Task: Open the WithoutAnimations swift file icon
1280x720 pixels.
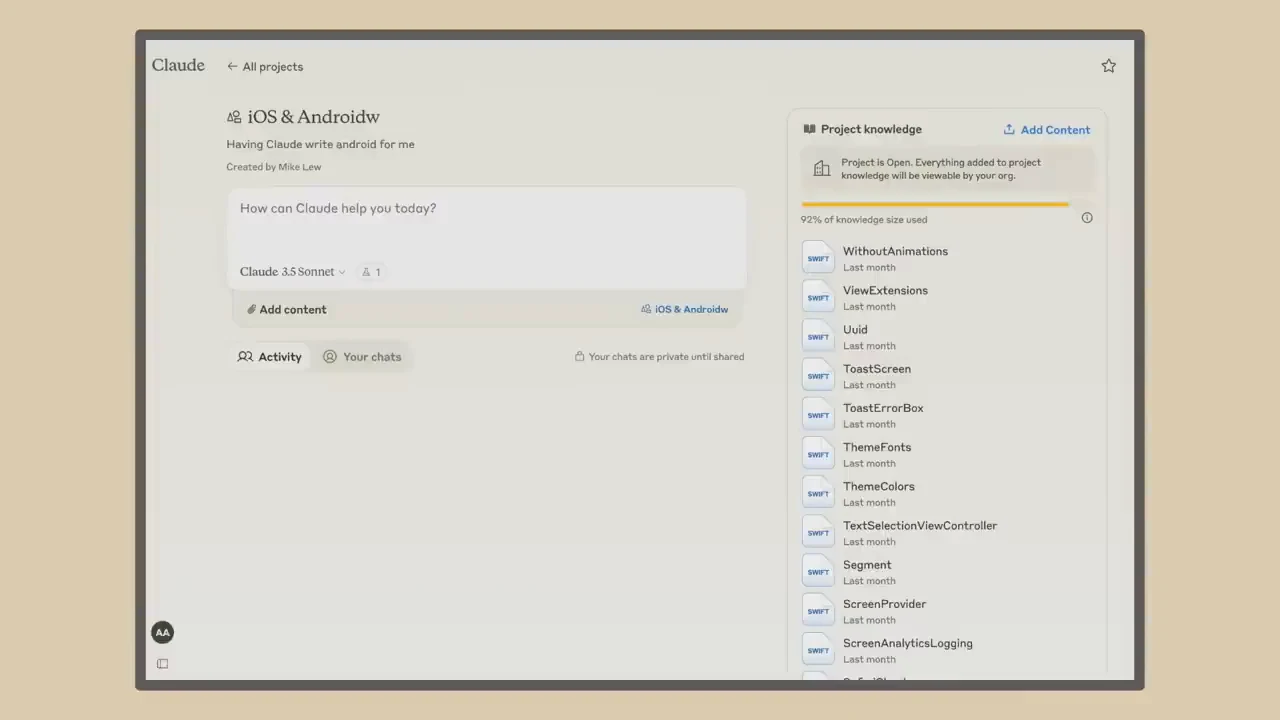Action: 818,257
